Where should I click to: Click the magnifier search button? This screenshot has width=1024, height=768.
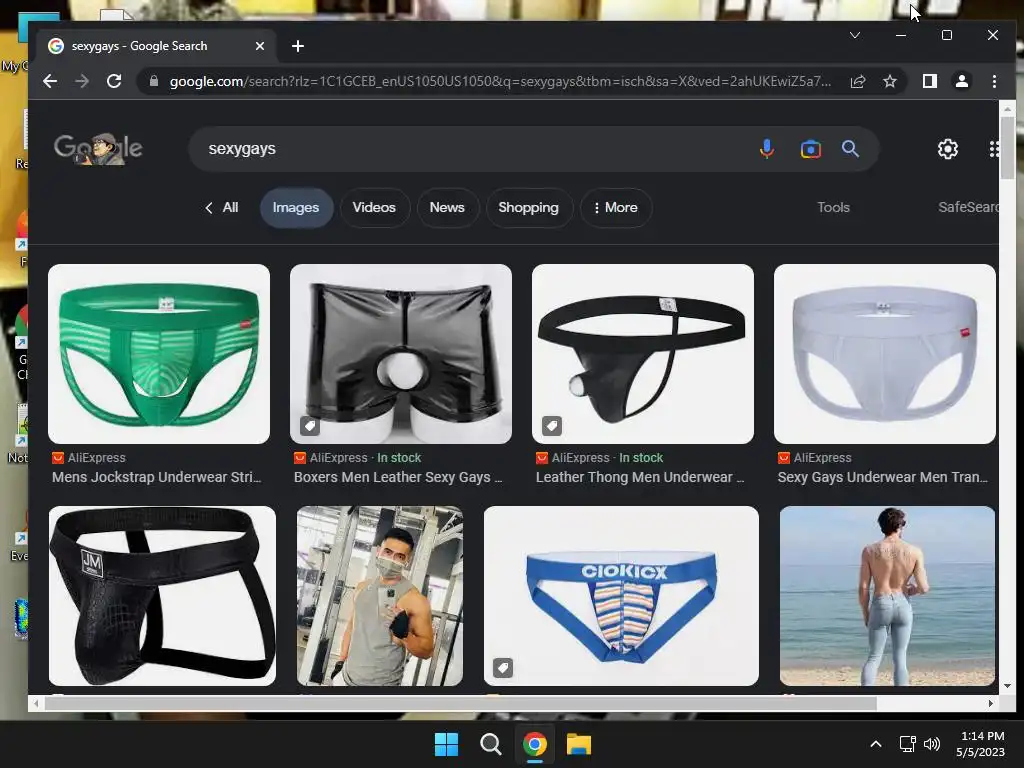coord(850,149)
